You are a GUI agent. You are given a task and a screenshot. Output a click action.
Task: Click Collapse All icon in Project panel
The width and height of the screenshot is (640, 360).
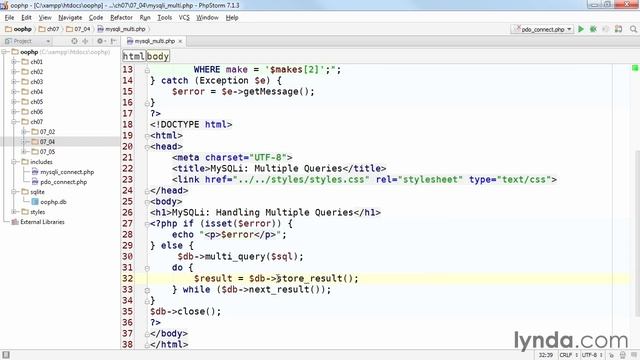(x=85, y=41)
